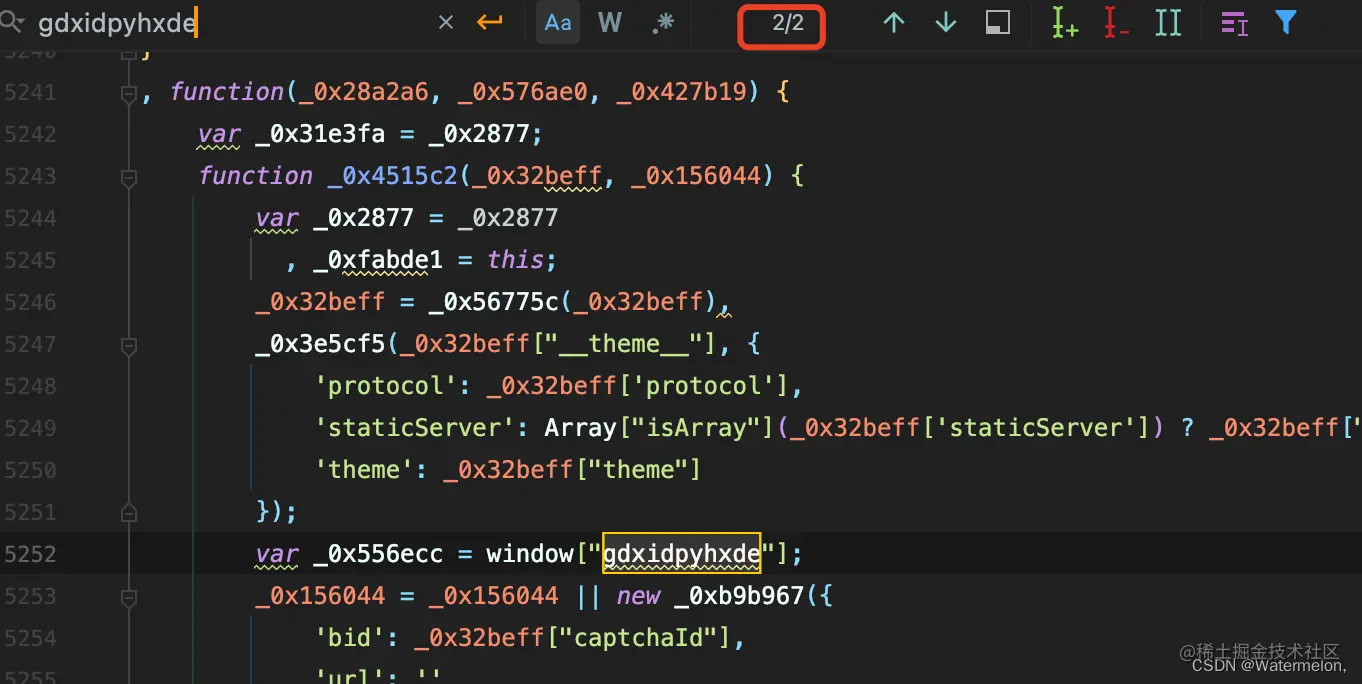The width and height of the screenshot is (1362, 684).
Task: Toggle Match Case (Aa) option
Action: (558, 22)
